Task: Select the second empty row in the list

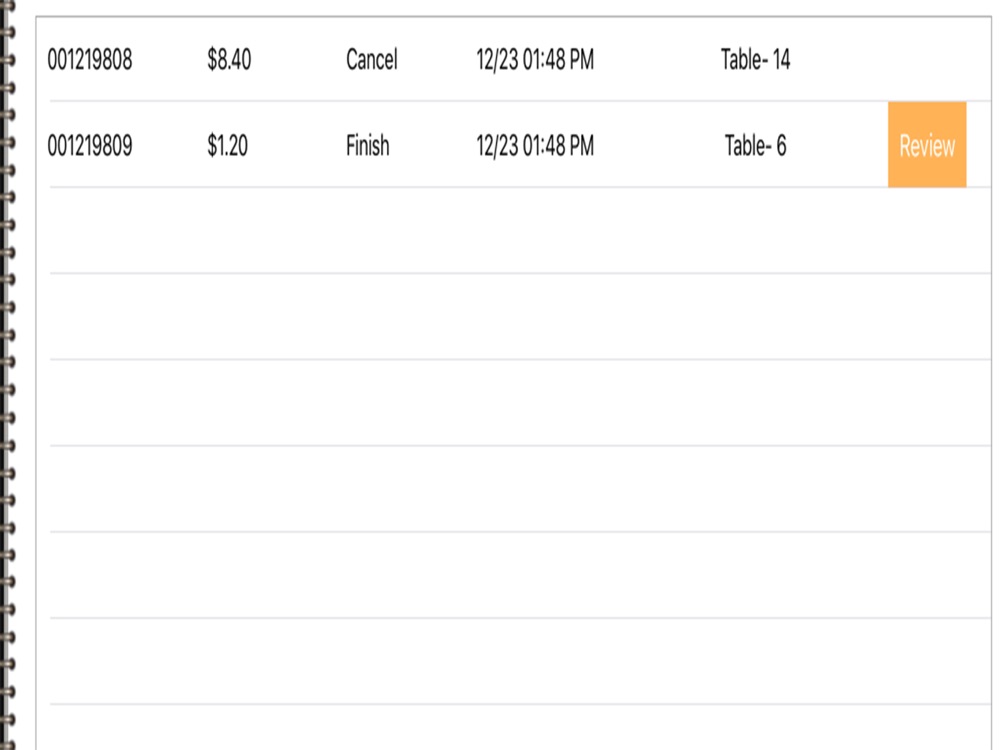Action: coord(520,316)
